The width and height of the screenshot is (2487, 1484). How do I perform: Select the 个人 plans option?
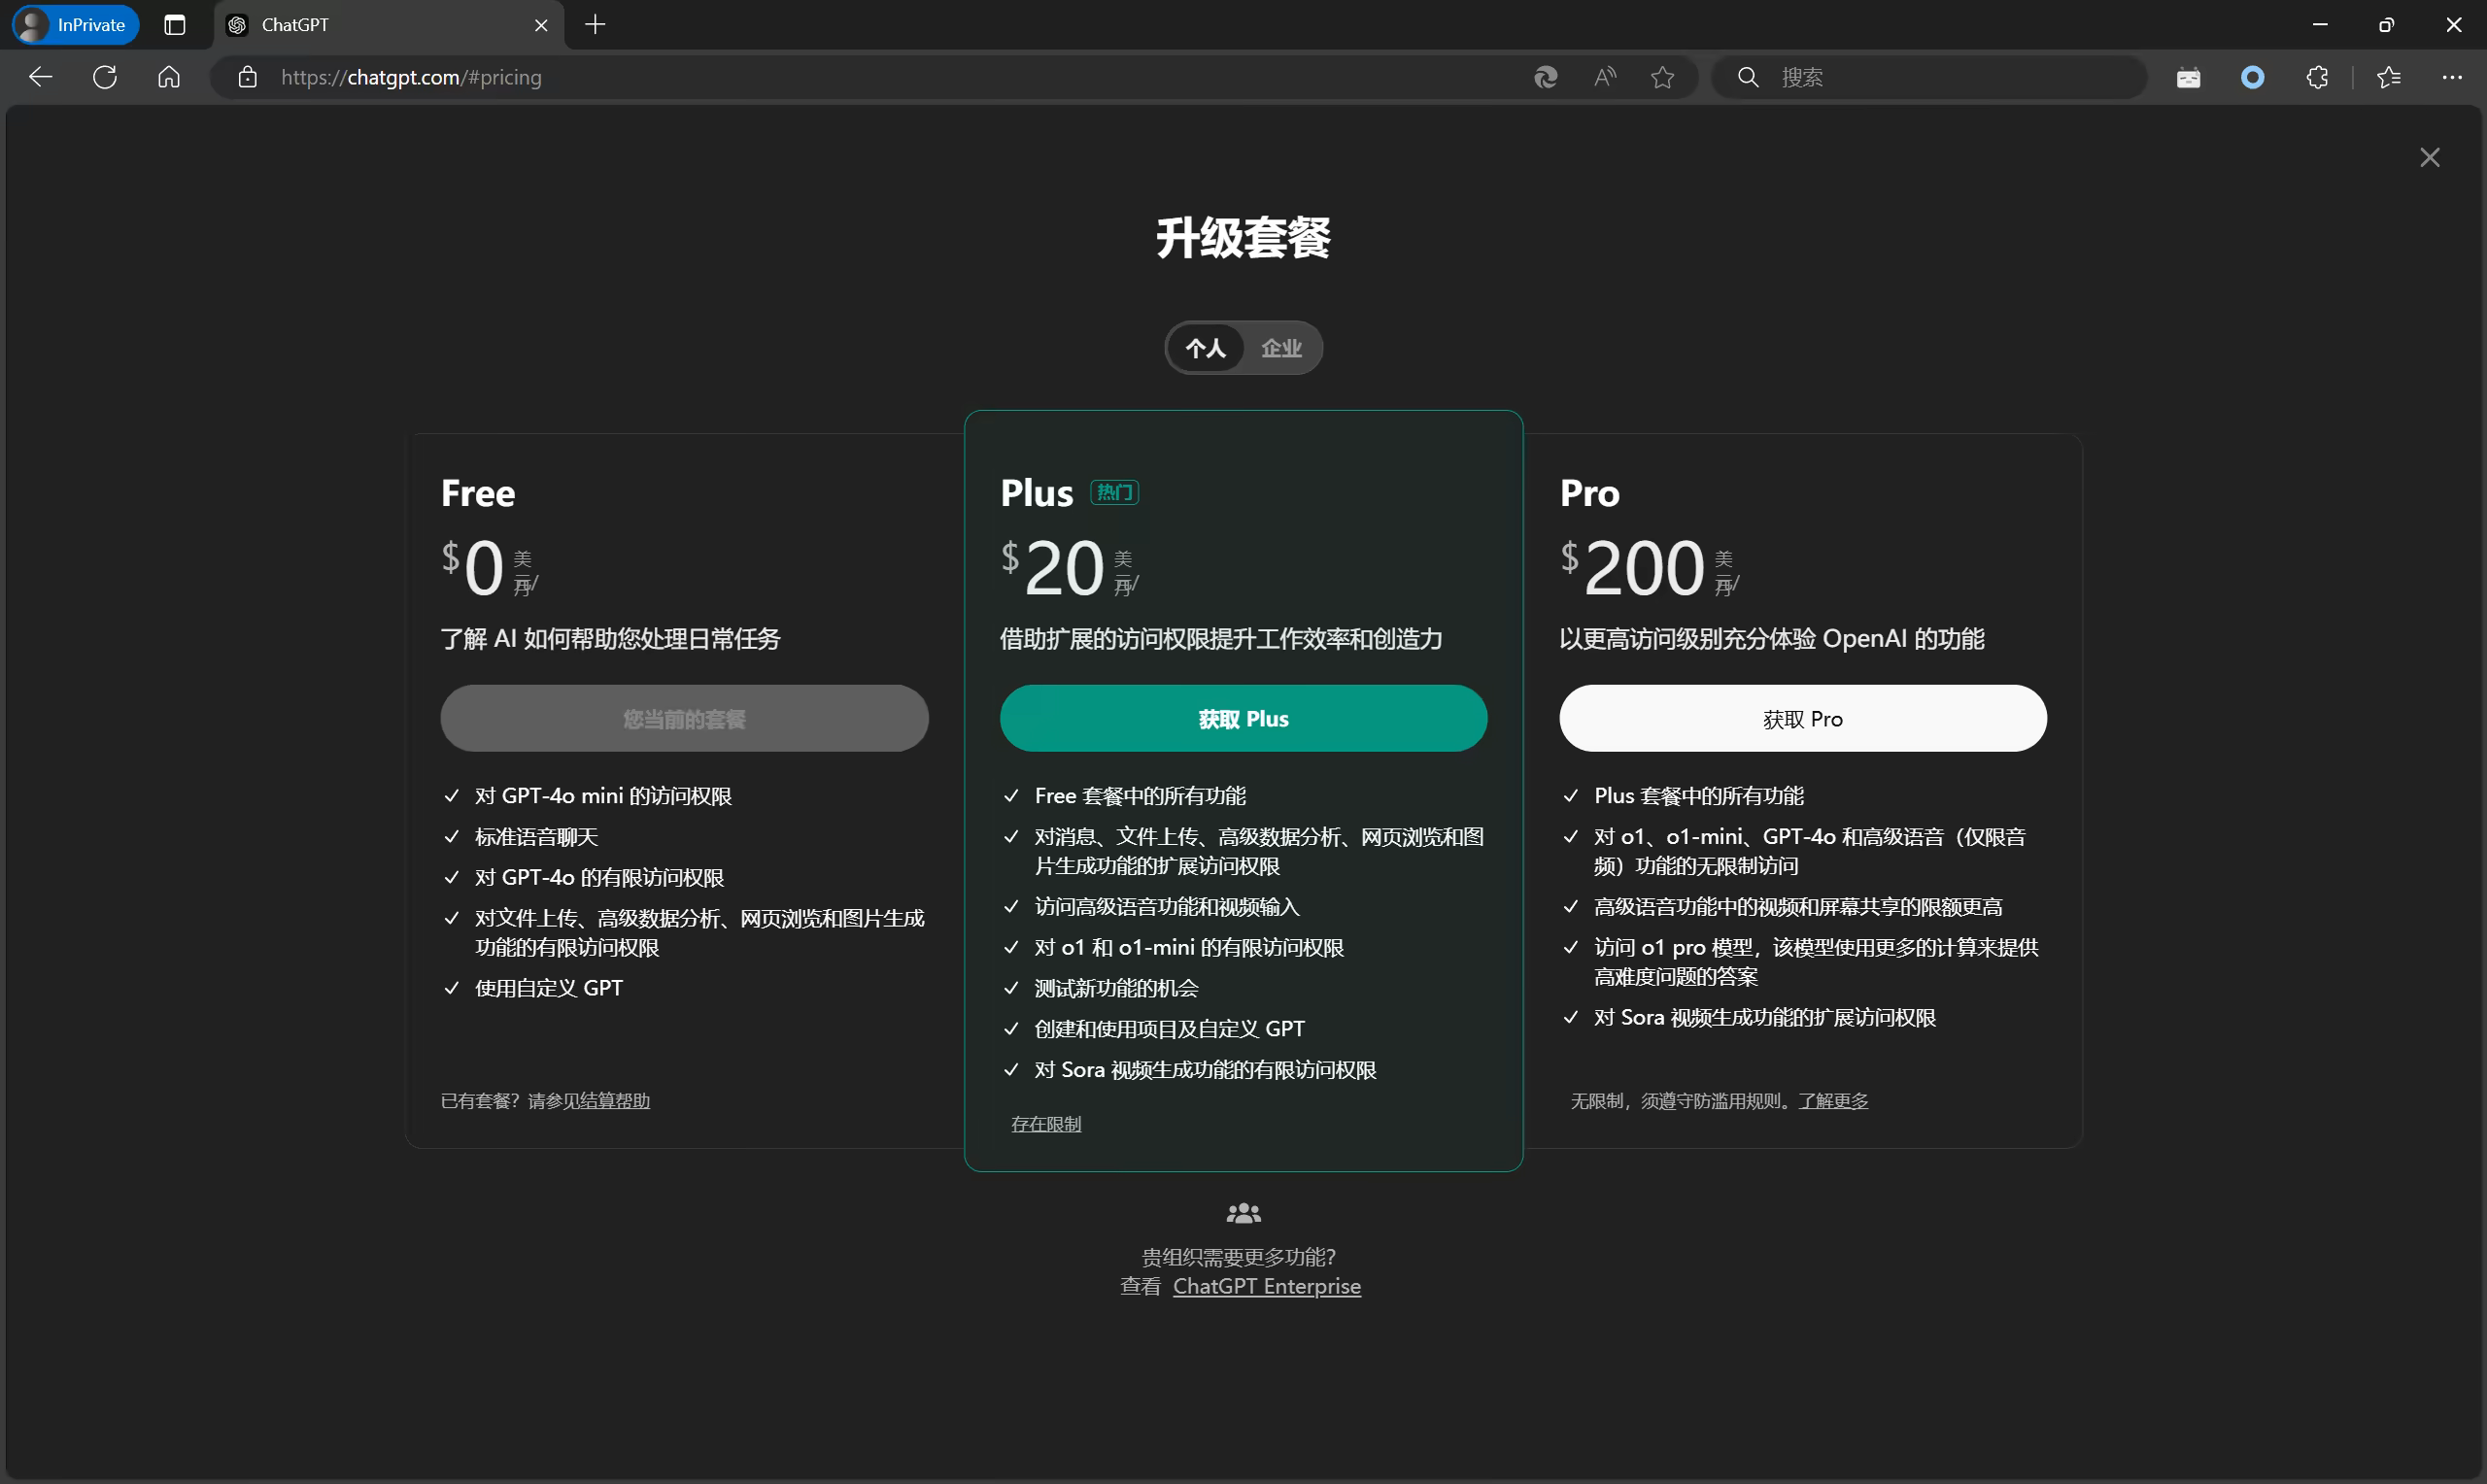pyautogui.click(x=1205, y=348)
